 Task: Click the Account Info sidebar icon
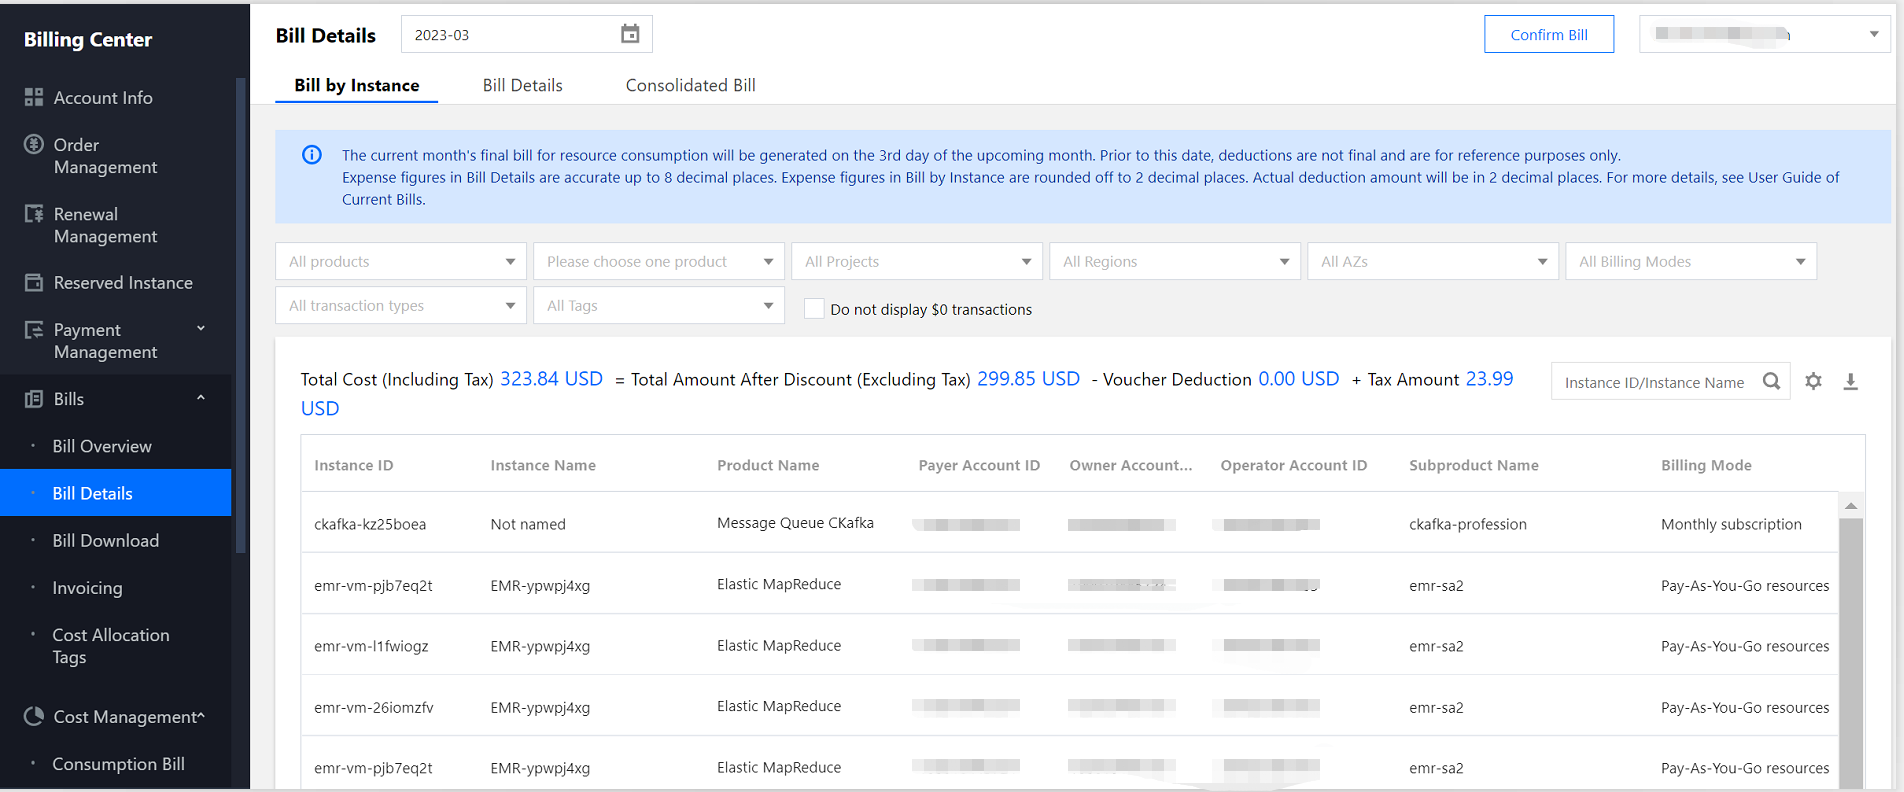(34, 97)
